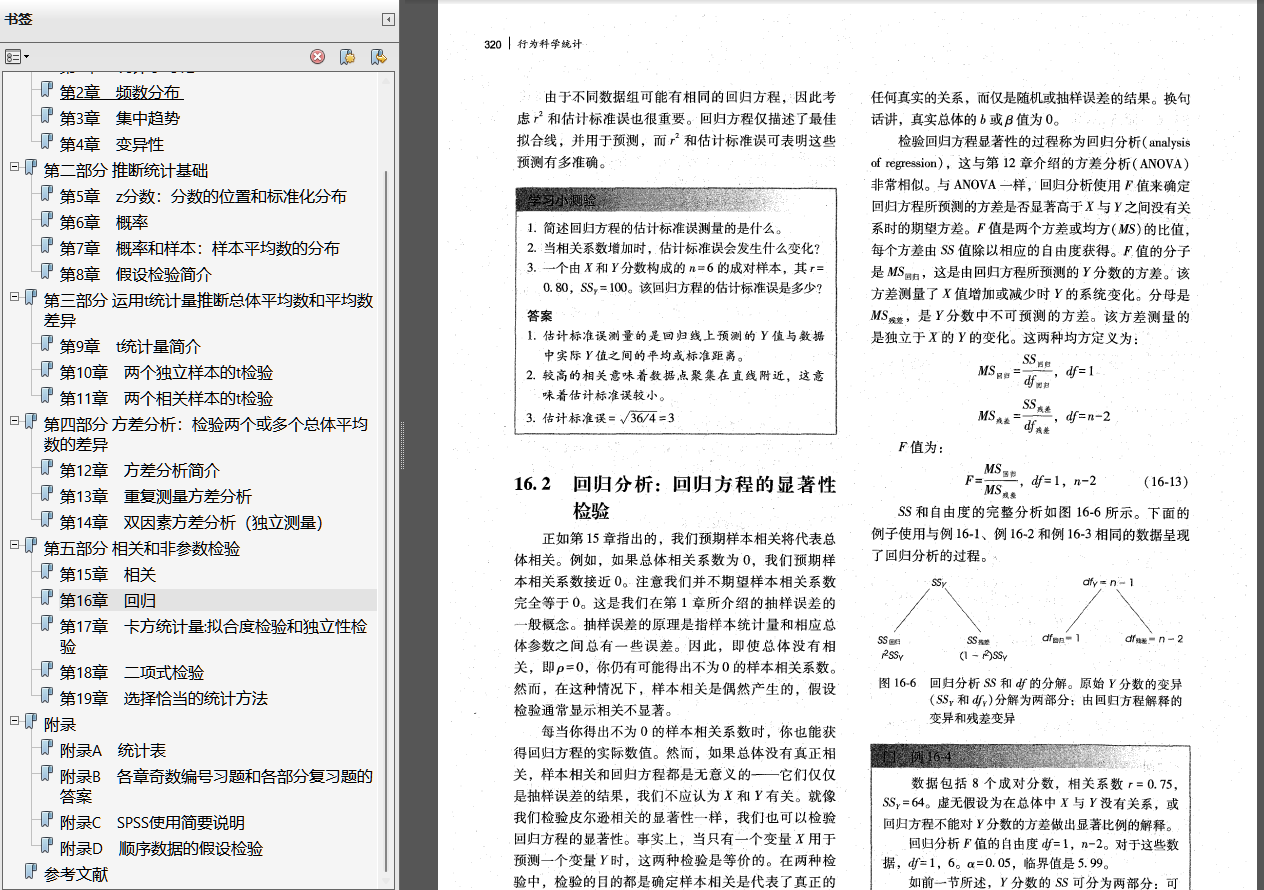Open bookmark 第13章 重复测量方差分析
This screenshot has height=890, width=1264.
click(x=156, y=496)
